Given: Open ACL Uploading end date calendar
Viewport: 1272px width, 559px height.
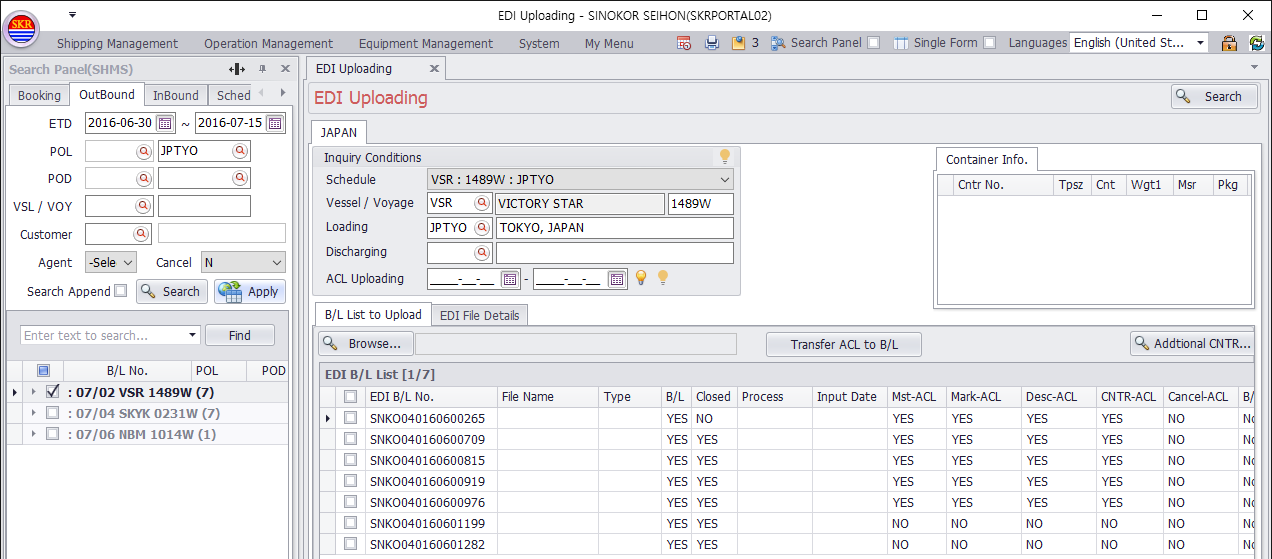Looking at the screenshot, I should tap(617, 279).
